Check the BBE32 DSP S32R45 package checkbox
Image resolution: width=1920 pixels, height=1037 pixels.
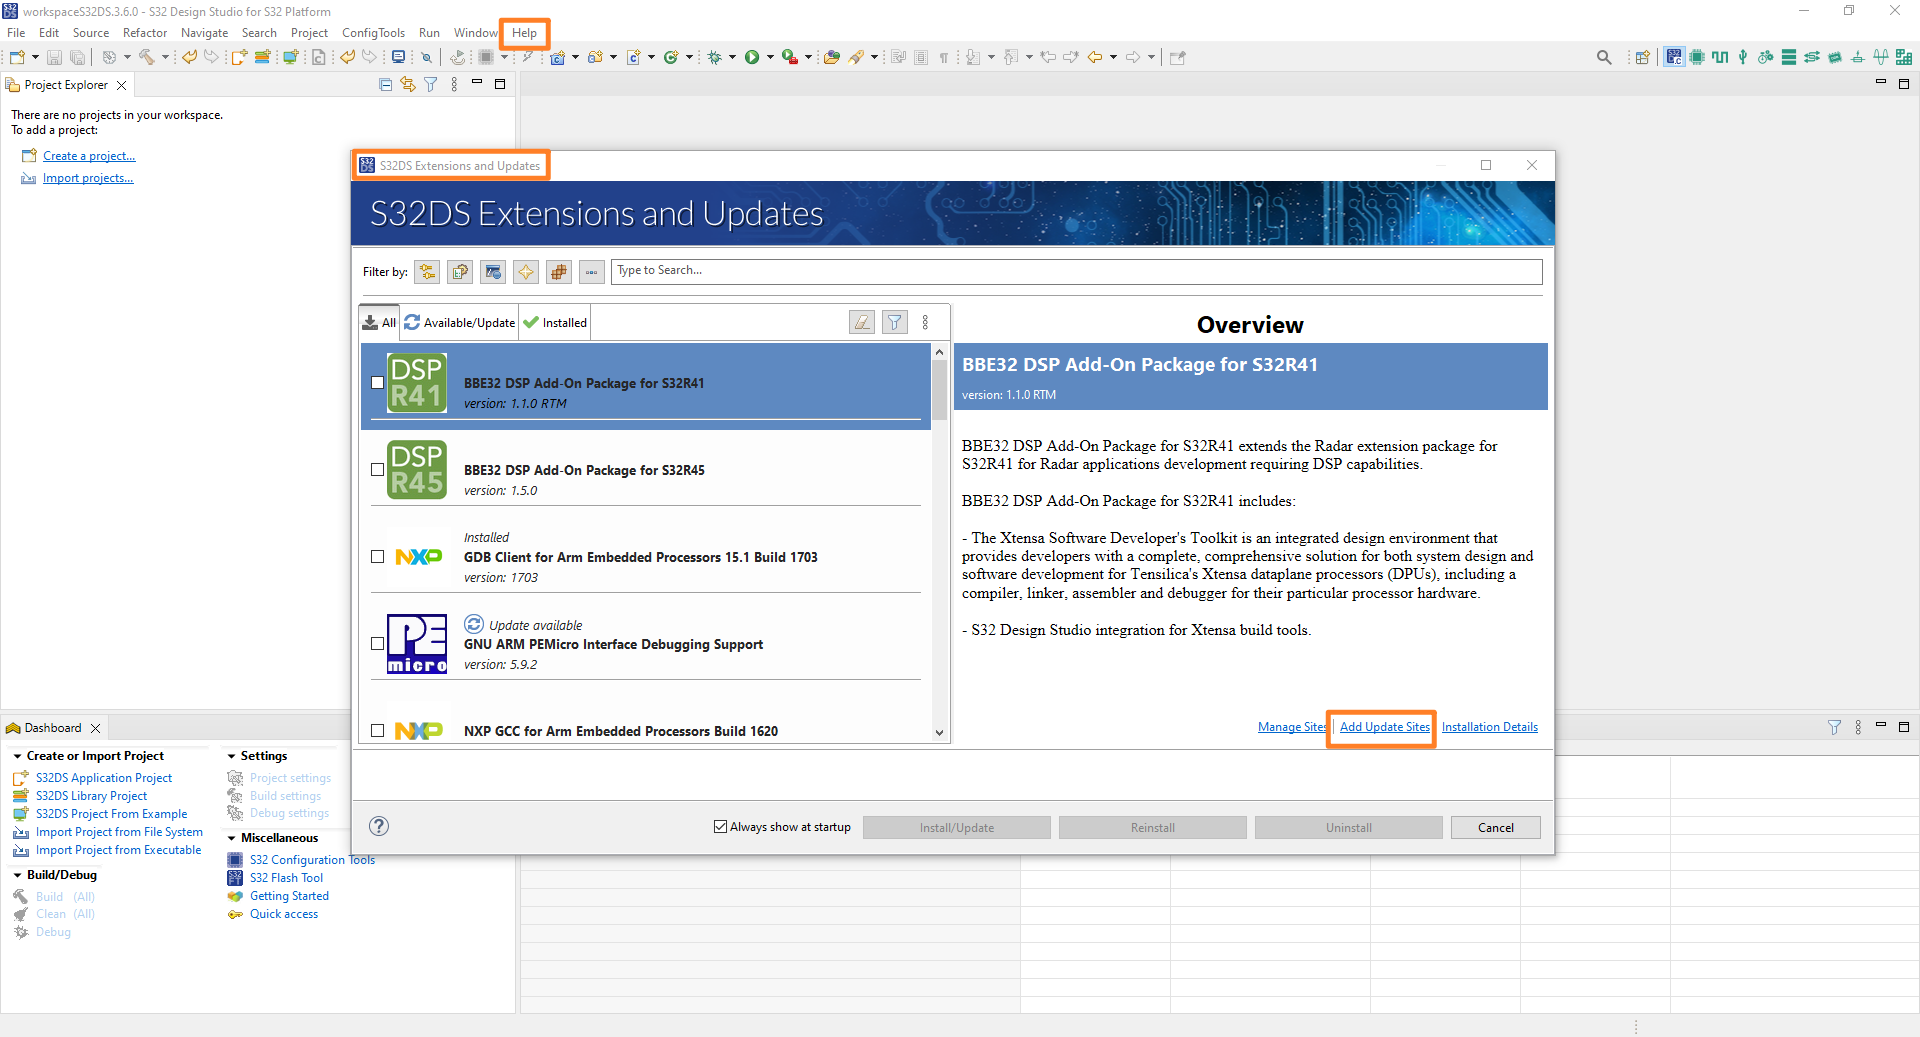tap(377, 469)
